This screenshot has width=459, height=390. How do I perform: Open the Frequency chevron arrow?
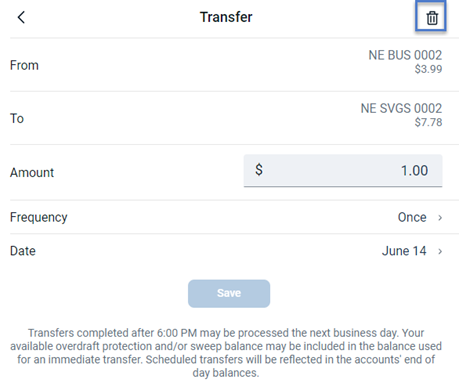pyautogui.click(x=440, y=218)
